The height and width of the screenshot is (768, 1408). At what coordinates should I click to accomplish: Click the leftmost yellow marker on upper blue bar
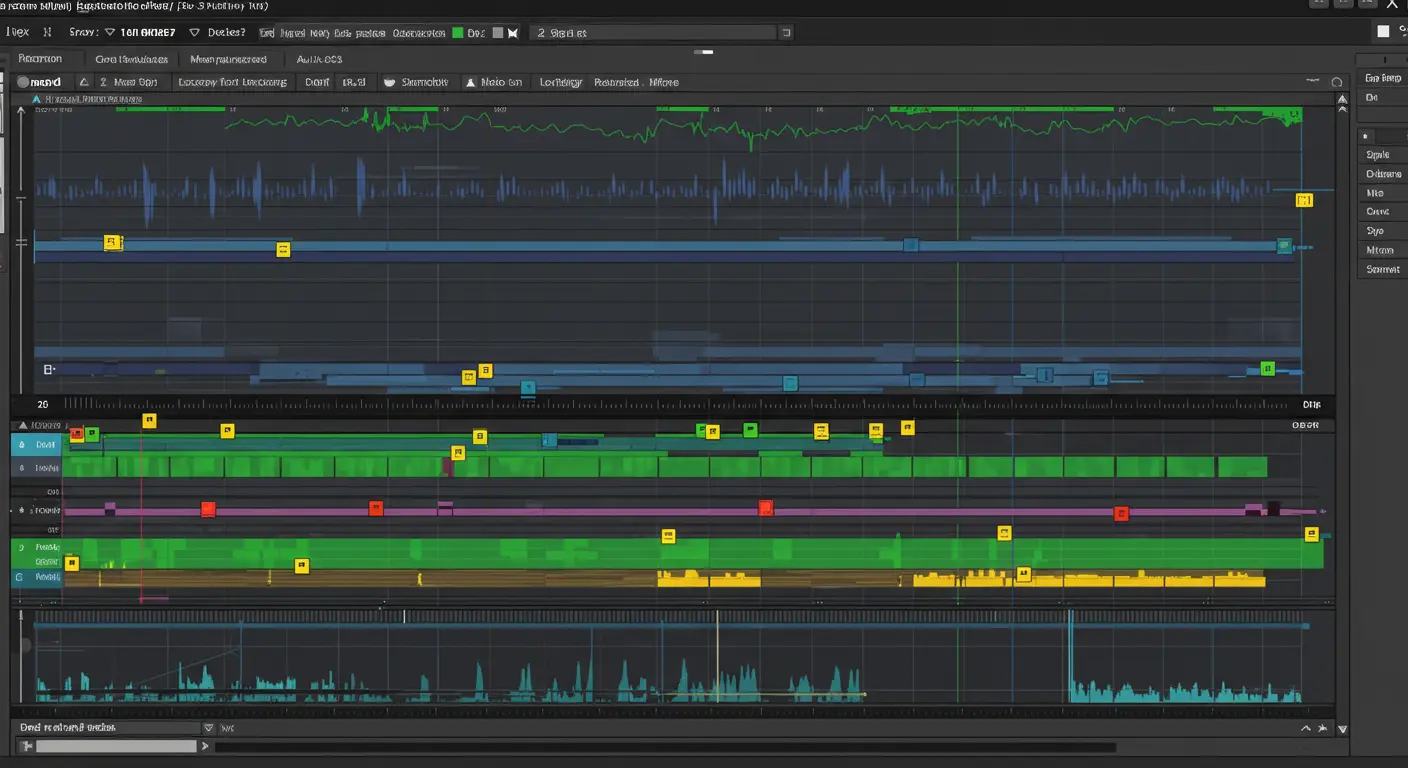pyautogui.click(x=113, y=242)
